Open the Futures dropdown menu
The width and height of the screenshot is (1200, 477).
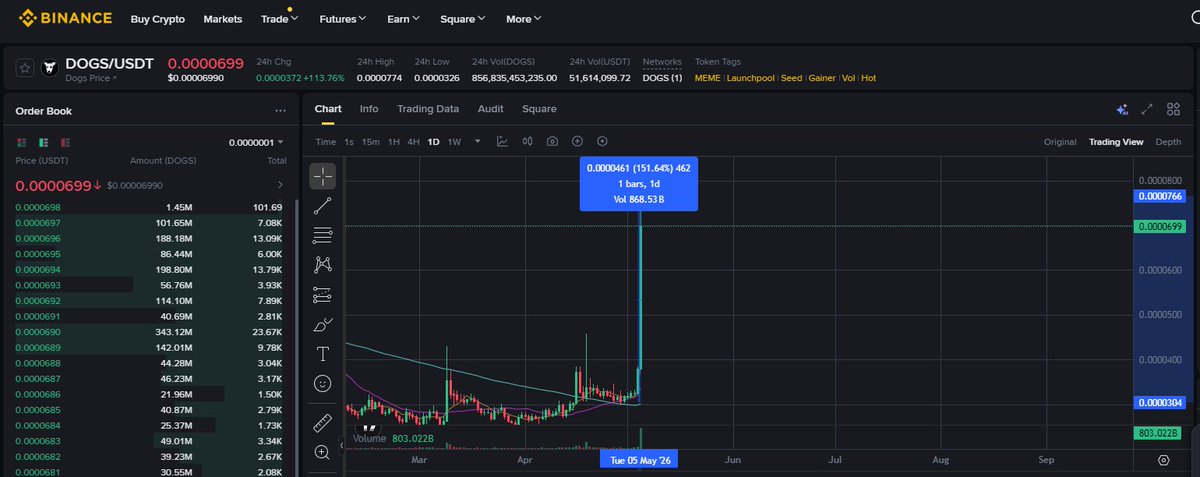pyautogui.click(x=342, y=19)
